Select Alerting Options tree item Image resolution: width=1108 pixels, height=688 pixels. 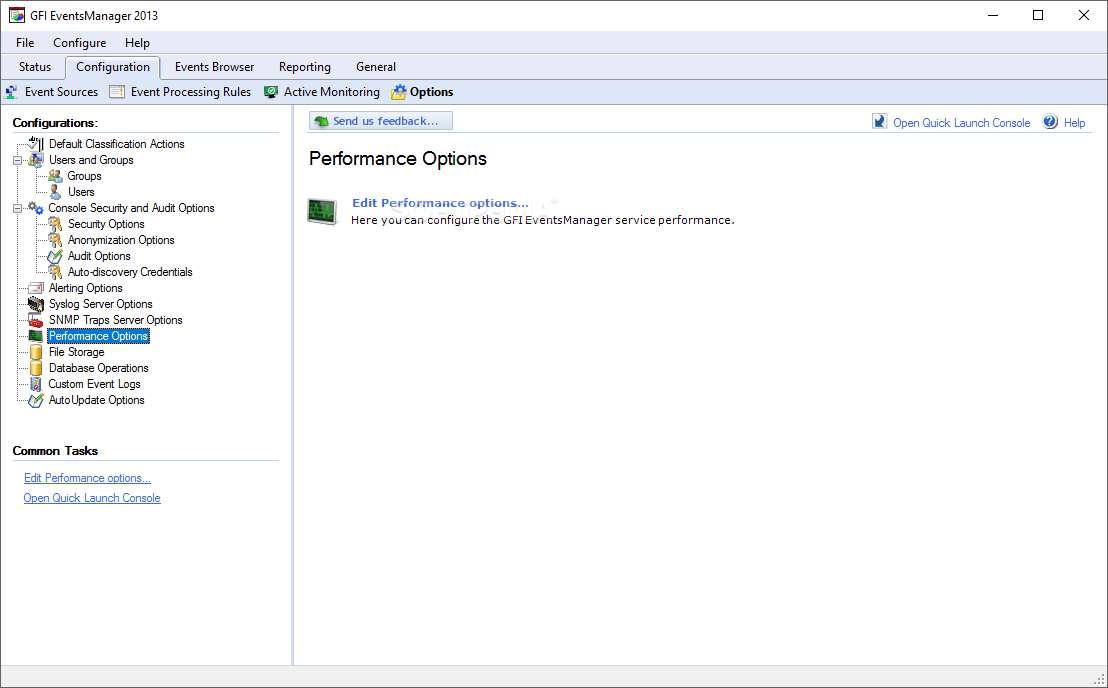point(86,288)
